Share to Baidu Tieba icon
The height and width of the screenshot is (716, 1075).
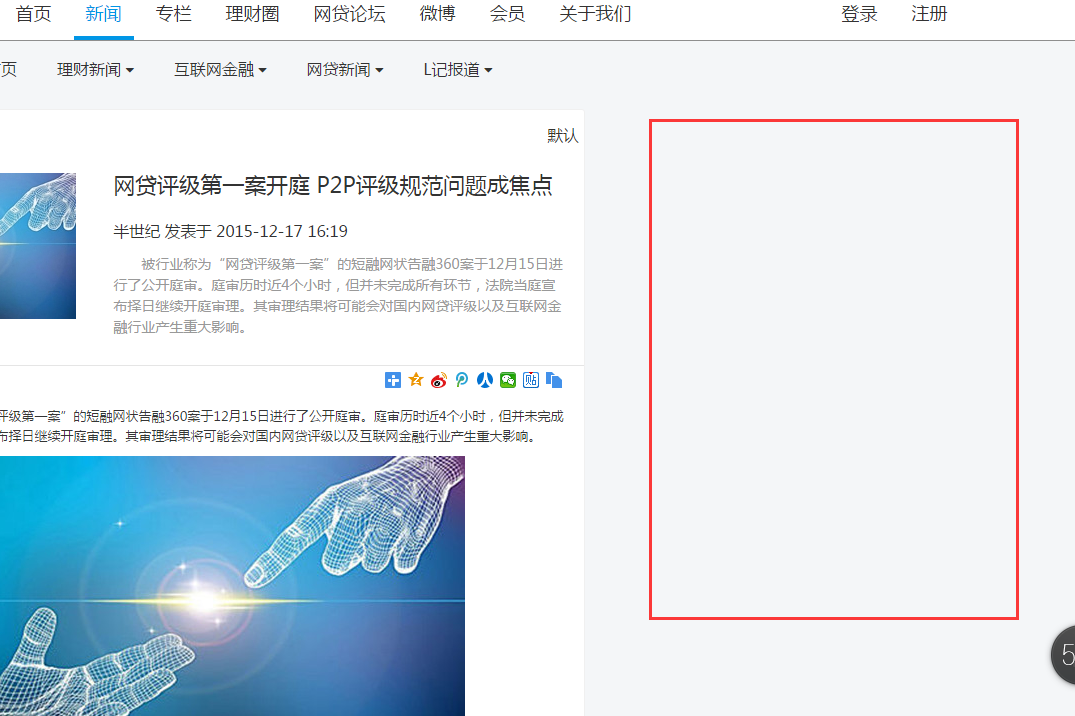pyautogui.click(x=531, y=380)
